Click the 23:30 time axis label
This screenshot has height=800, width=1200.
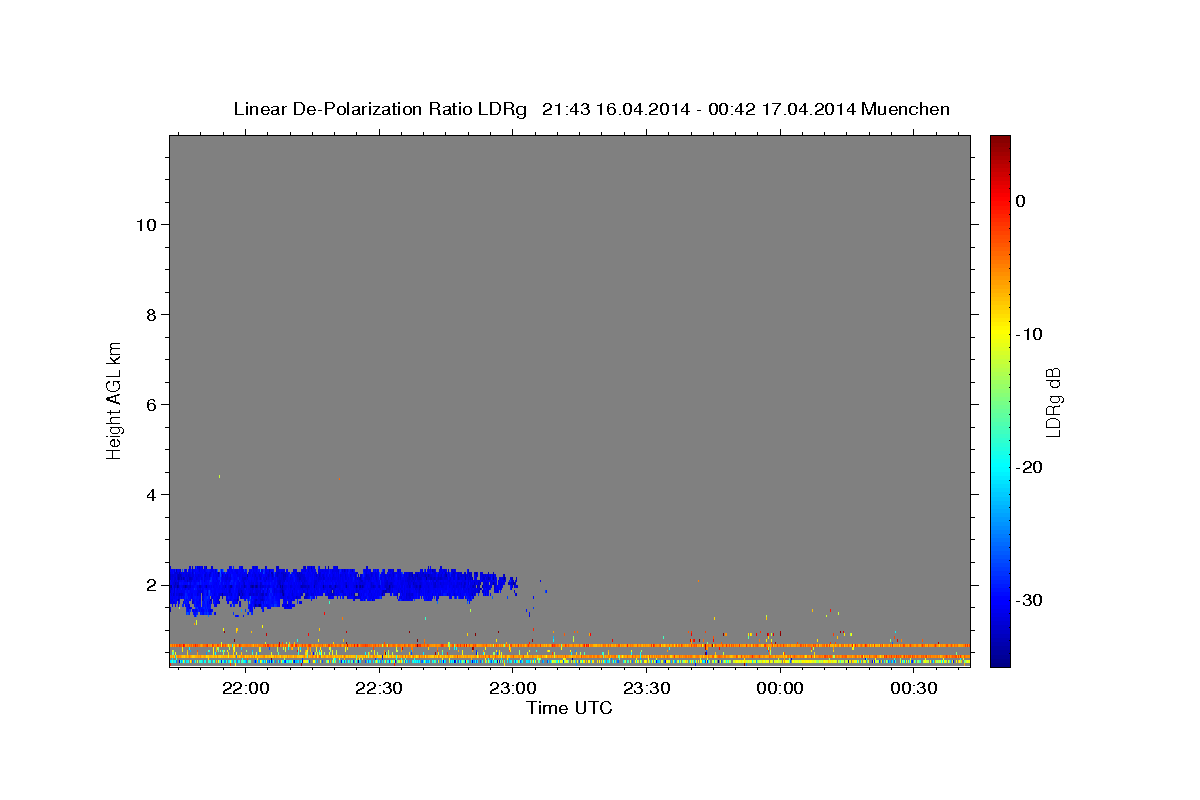pos(646,688)
